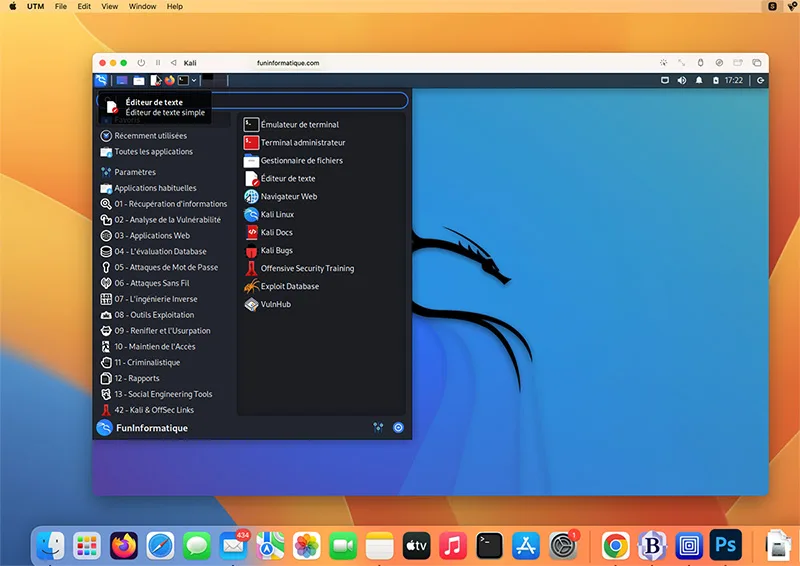Open Mail with 434 badge in dock
The width and height of the screenshot is (800, 566).
(x=233, y=546)
